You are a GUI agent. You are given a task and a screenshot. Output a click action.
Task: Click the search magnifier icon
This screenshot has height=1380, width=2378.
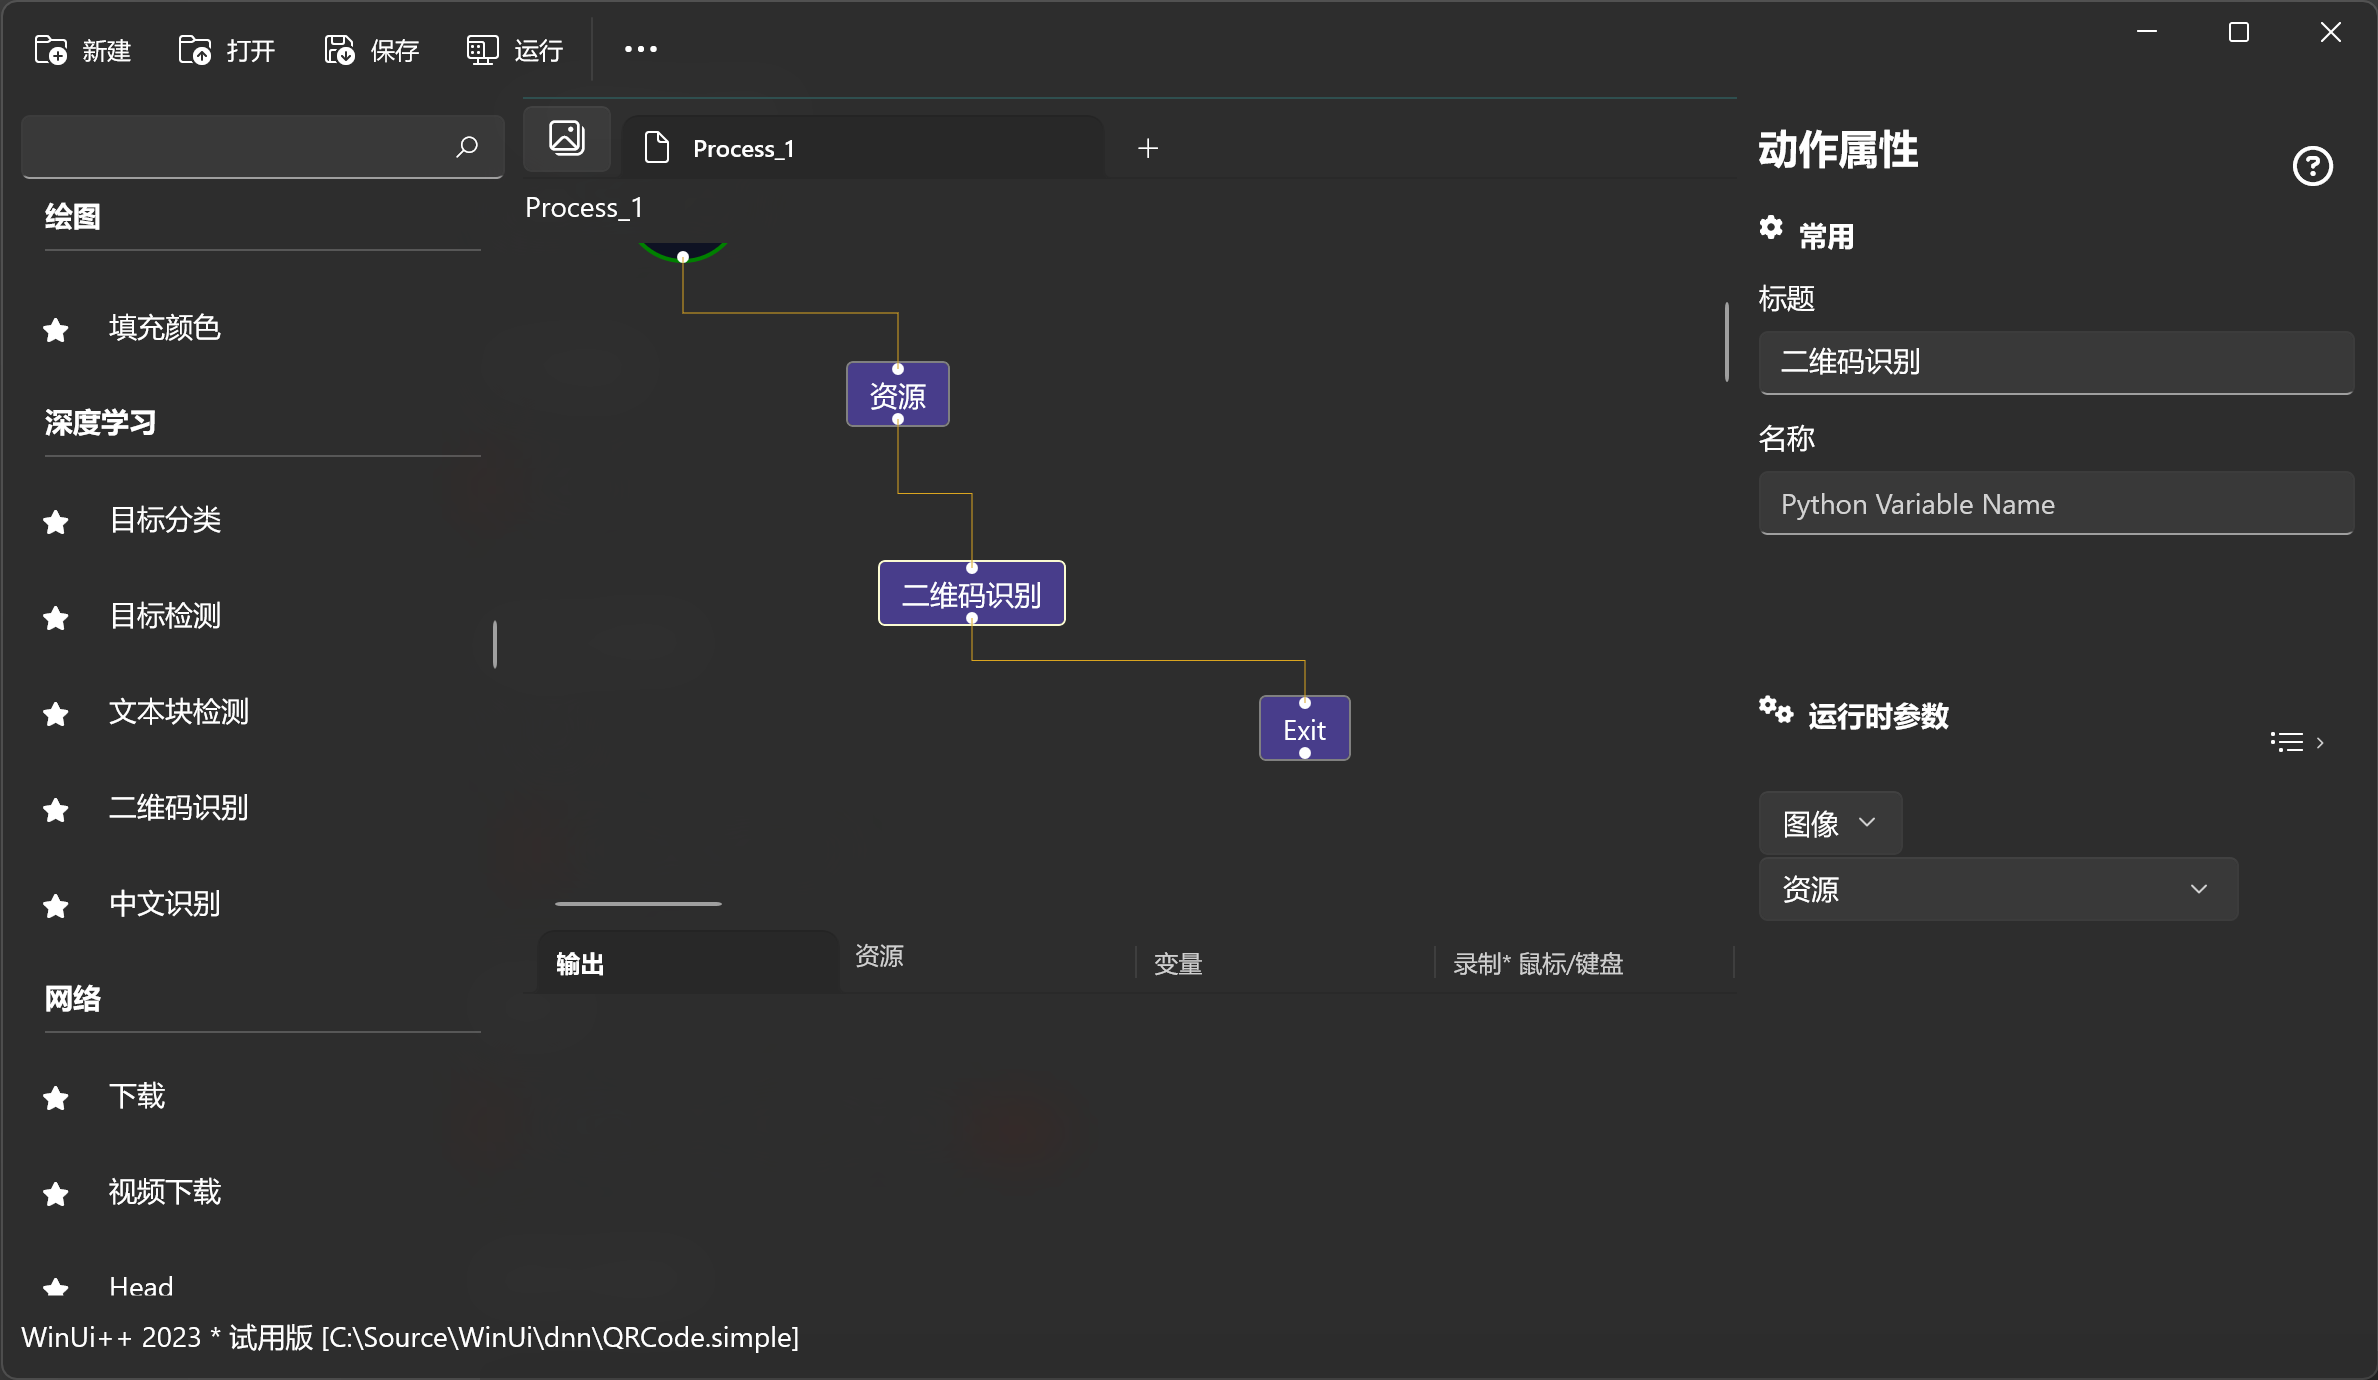[467, 147]
